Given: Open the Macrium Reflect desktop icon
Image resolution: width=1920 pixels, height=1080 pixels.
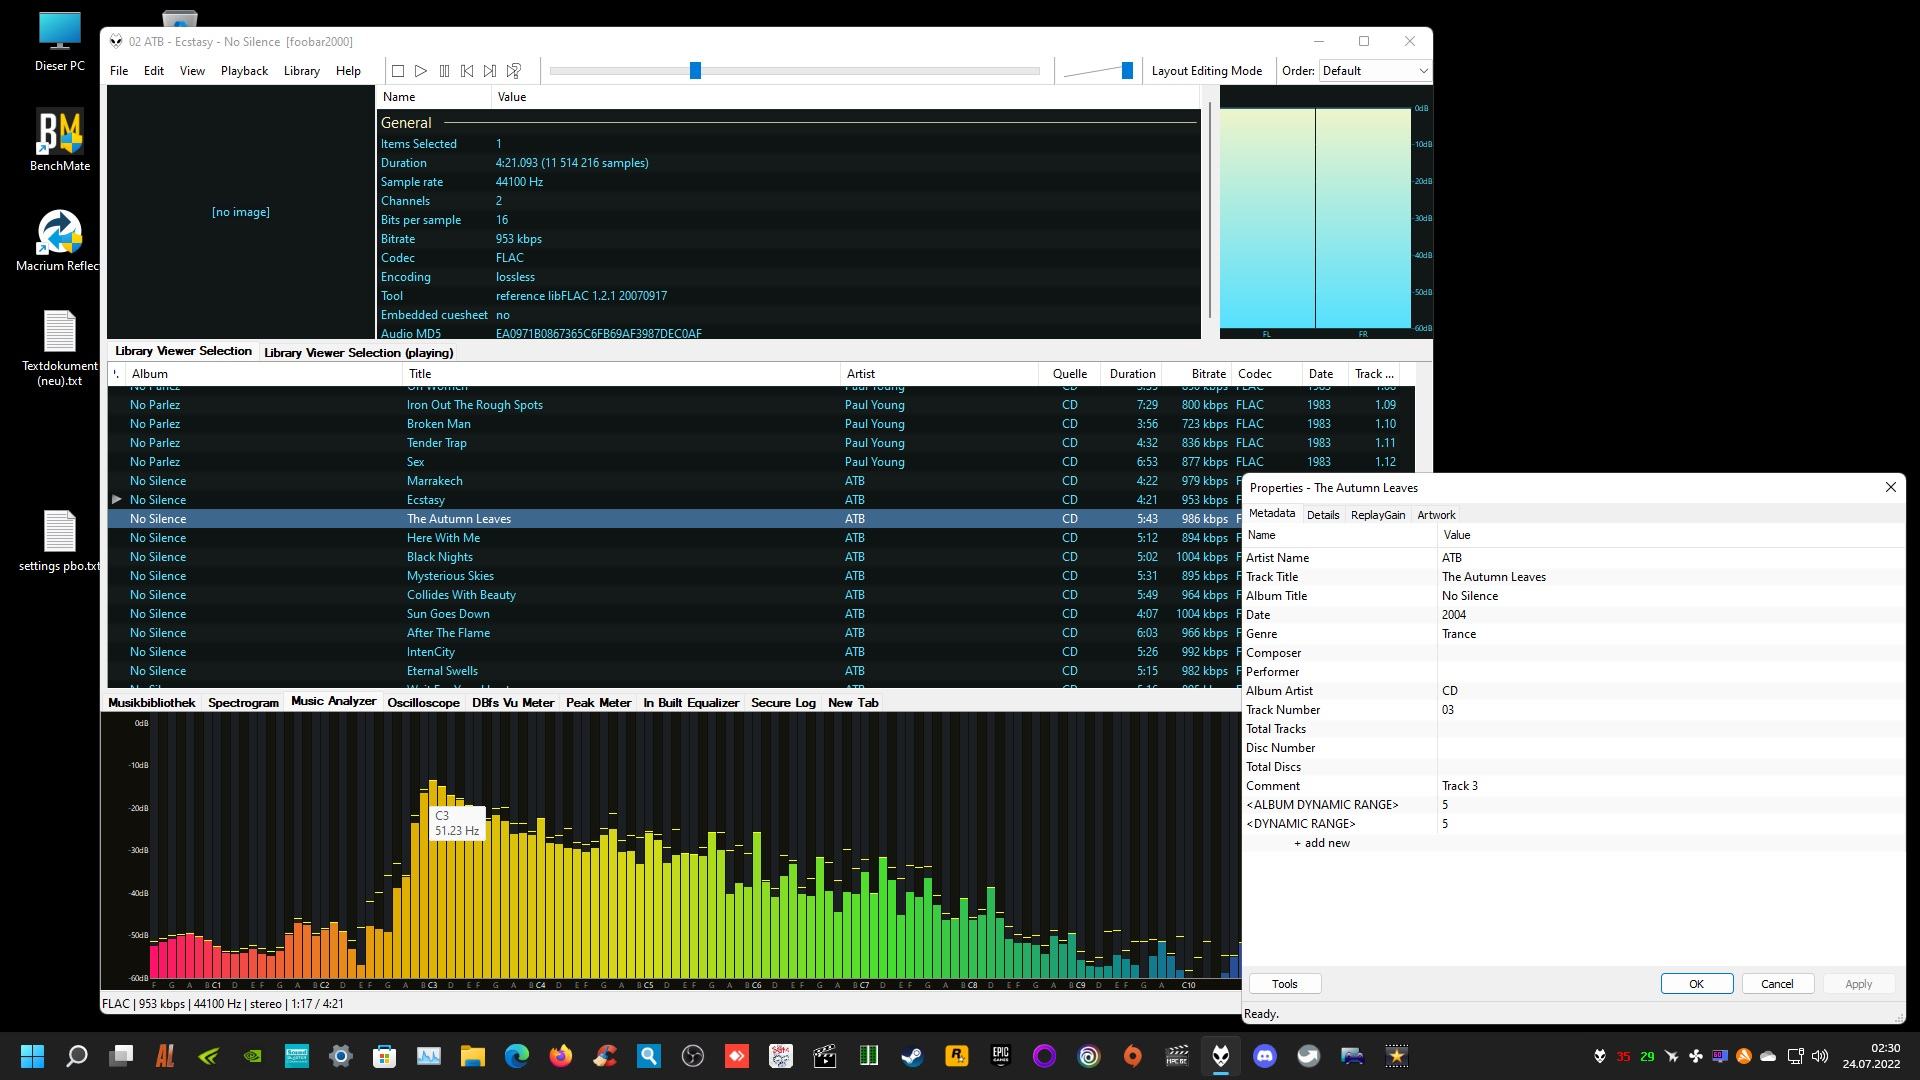Looking at the screenshot, I should pos(60,242).
